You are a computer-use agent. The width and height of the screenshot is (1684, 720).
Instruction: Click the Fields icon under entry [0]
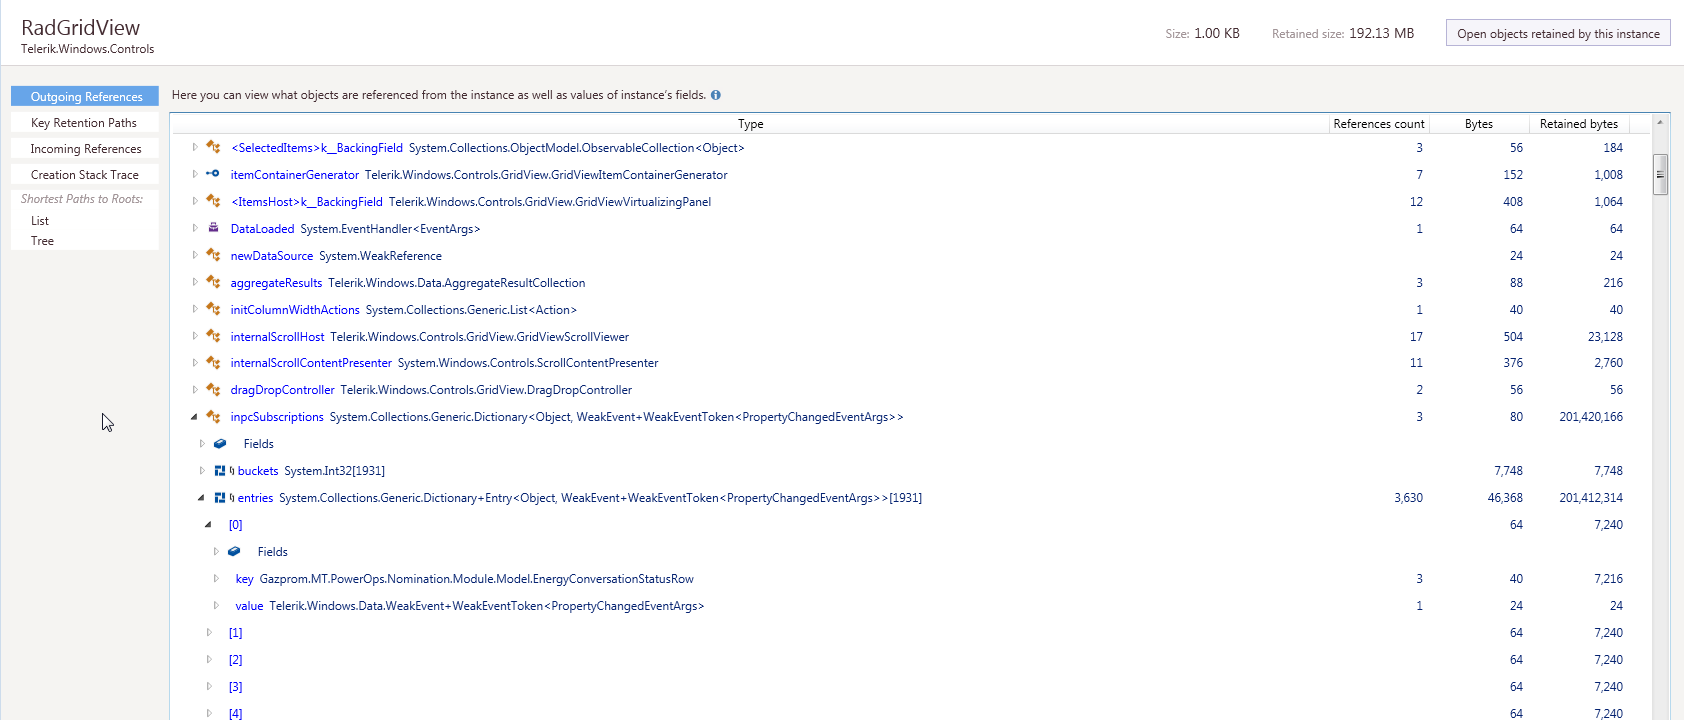(x=234, y=551)
